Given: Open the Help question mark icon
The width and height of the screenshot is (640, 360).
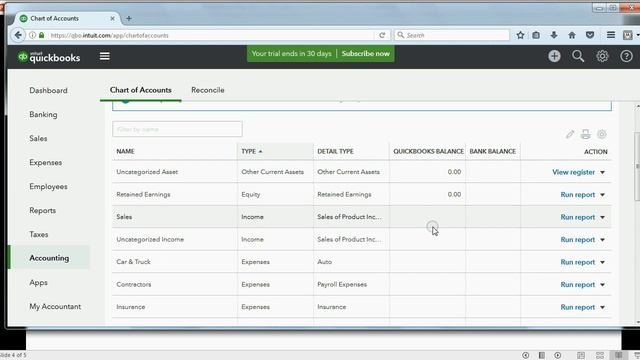Looking at the screenshot, I should pyautogui.click(x=626, y=56).
